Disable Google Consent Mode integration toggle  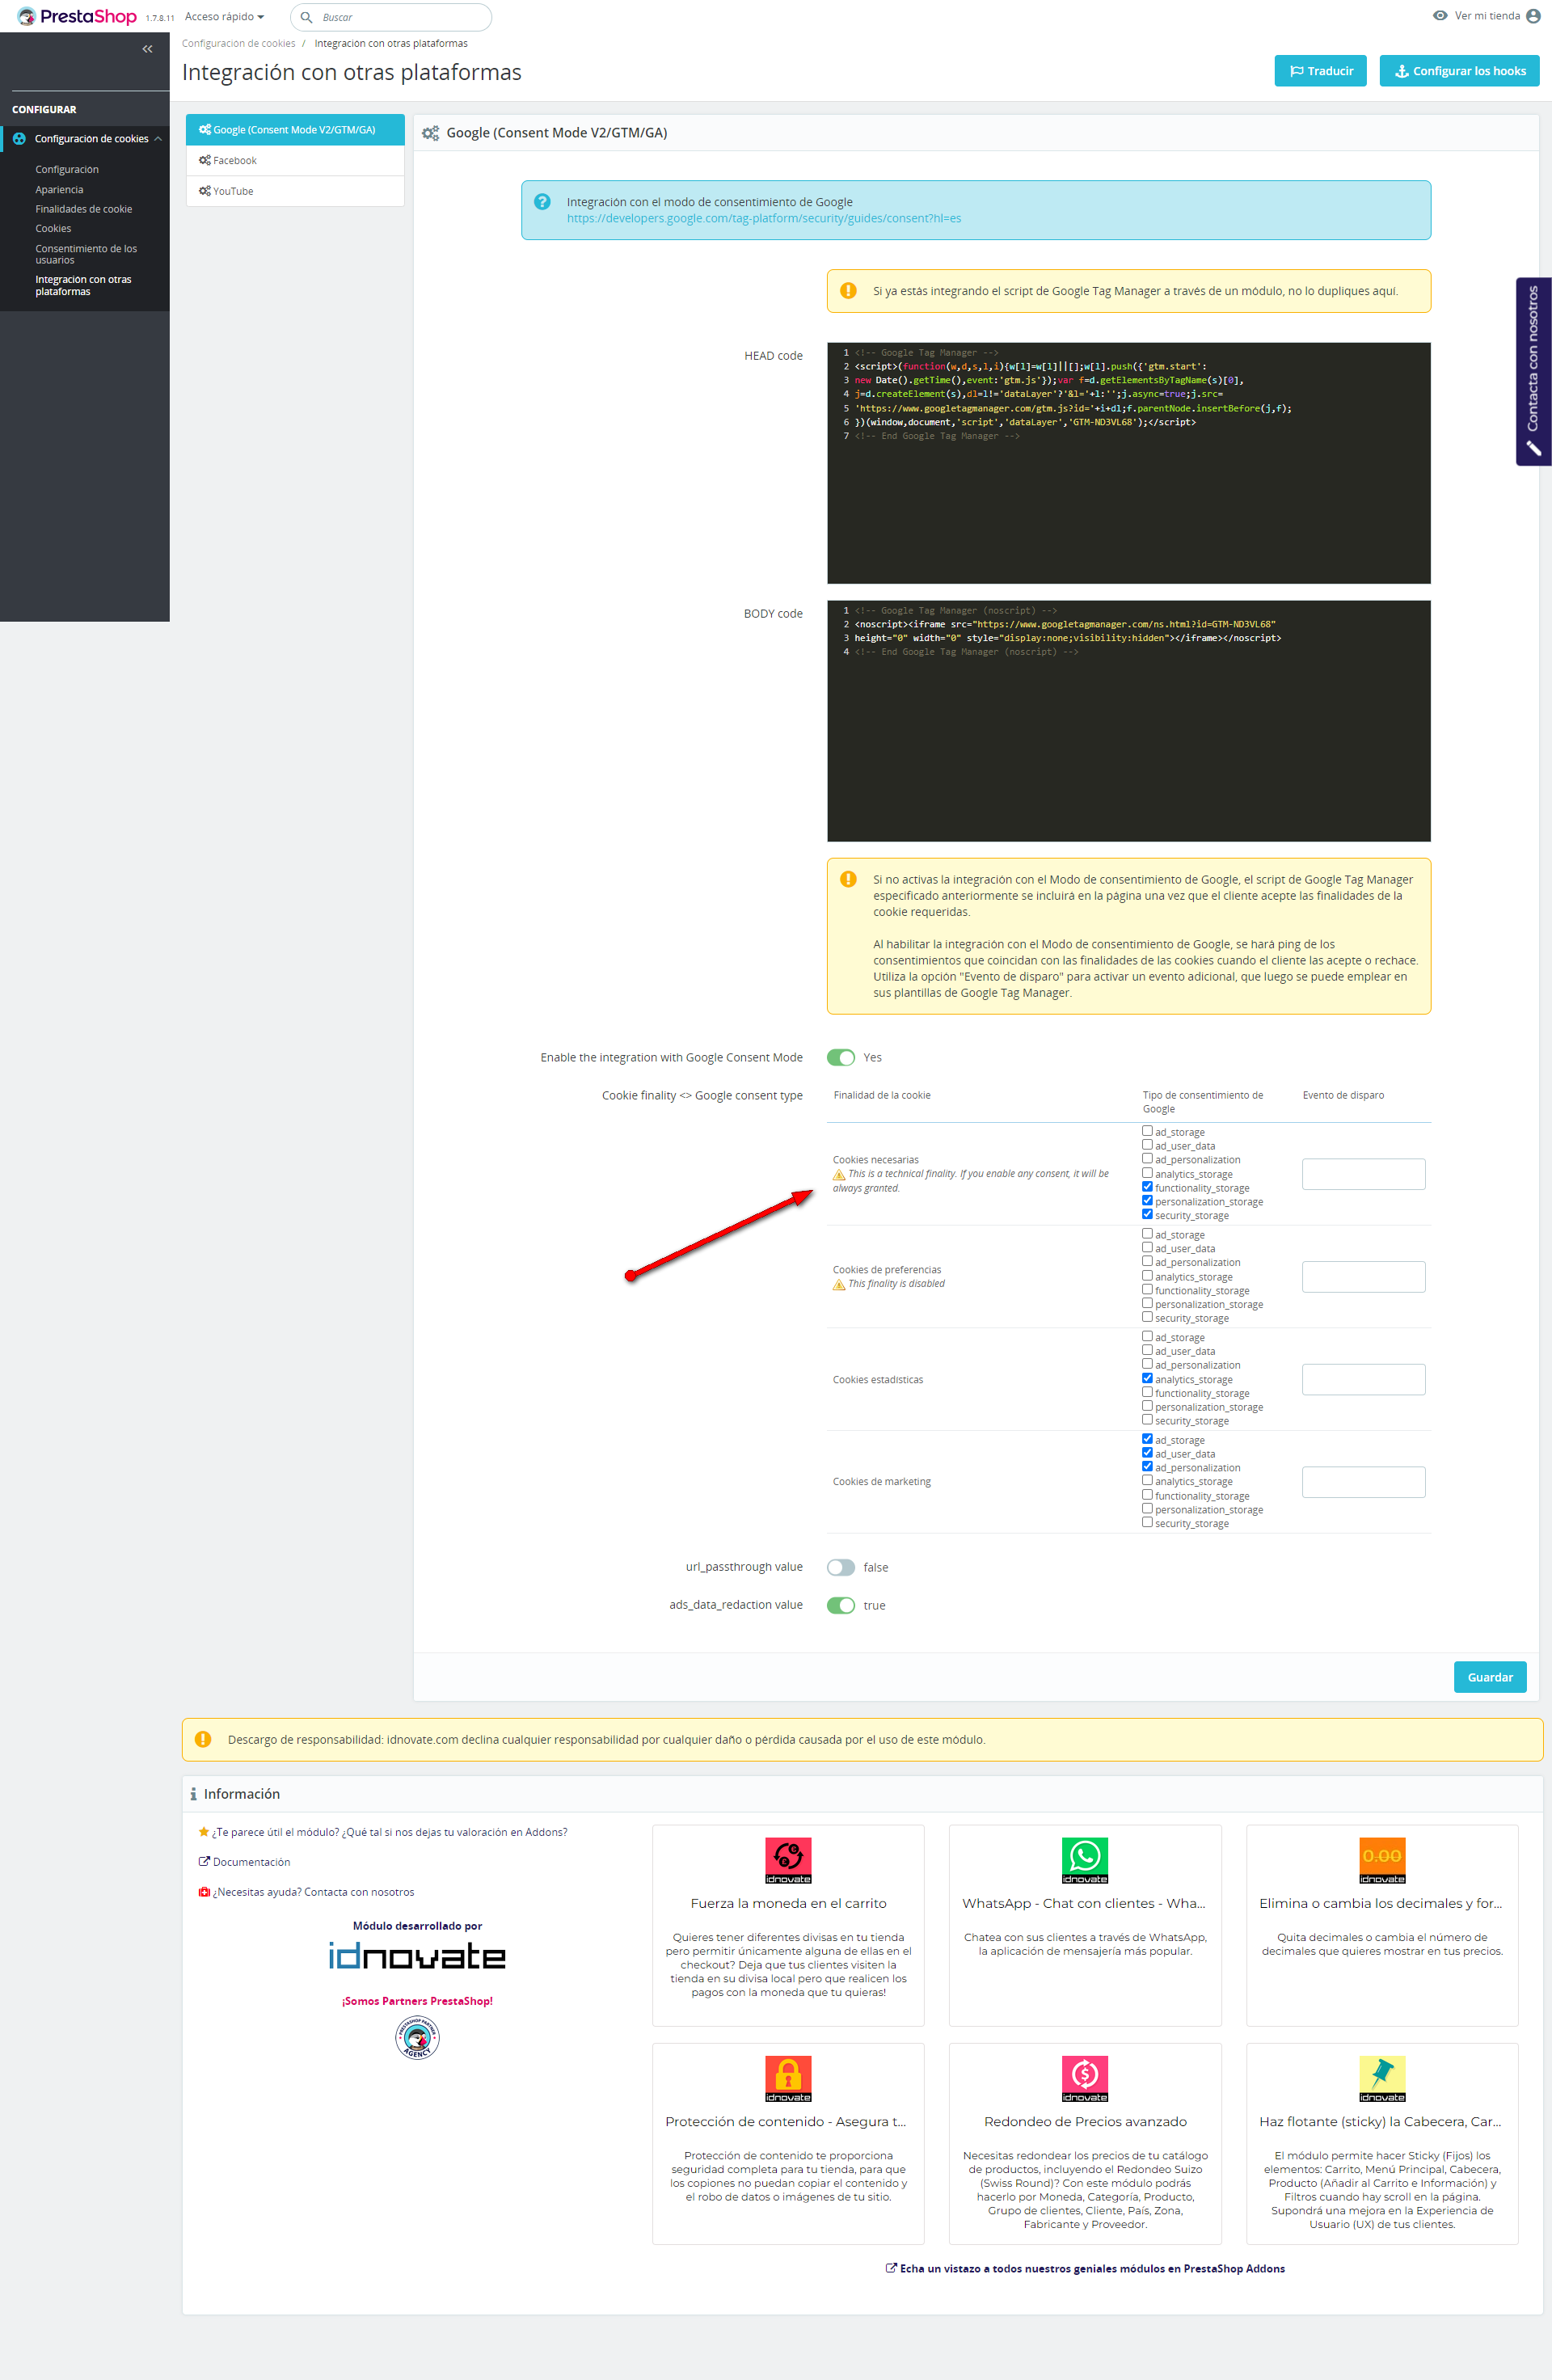pyautogui.click(x=841, y=1057)
